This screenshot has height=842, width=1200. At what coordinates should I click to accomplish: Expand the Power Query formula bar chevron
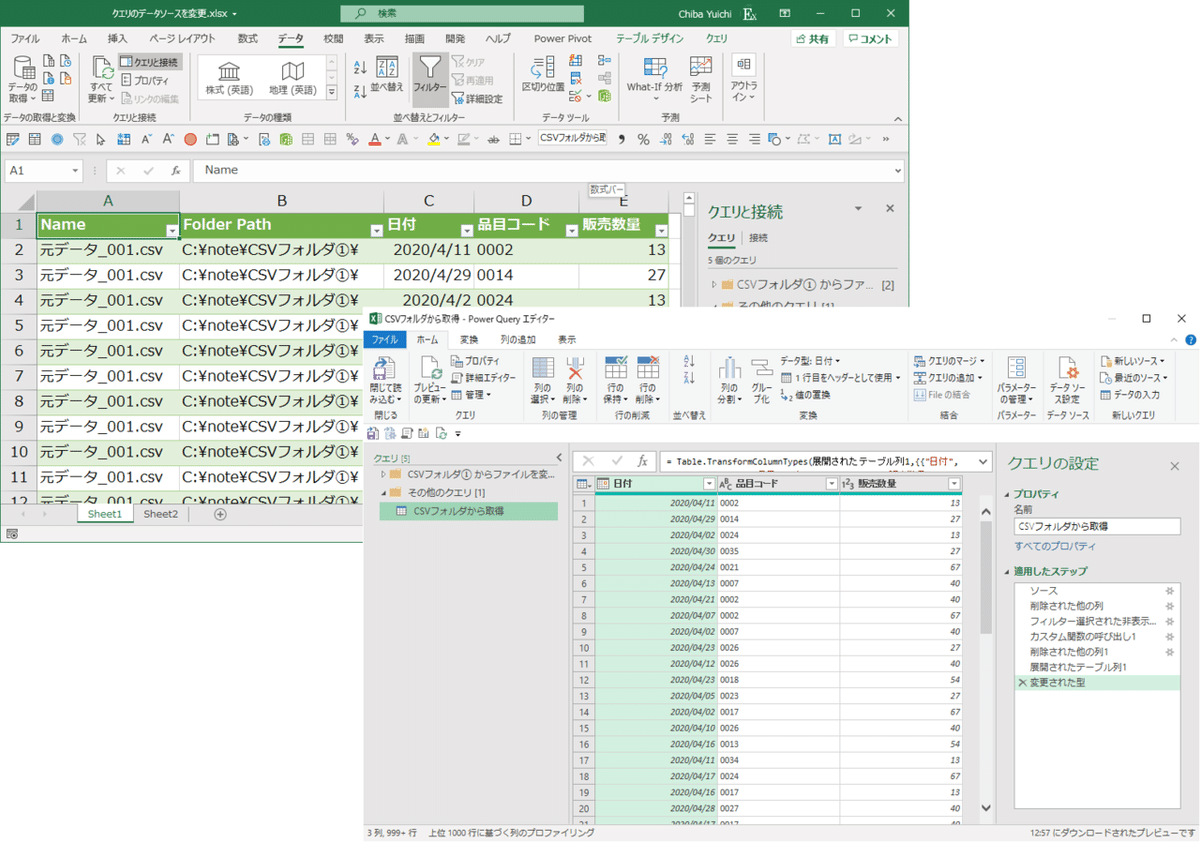click(984, 461)
